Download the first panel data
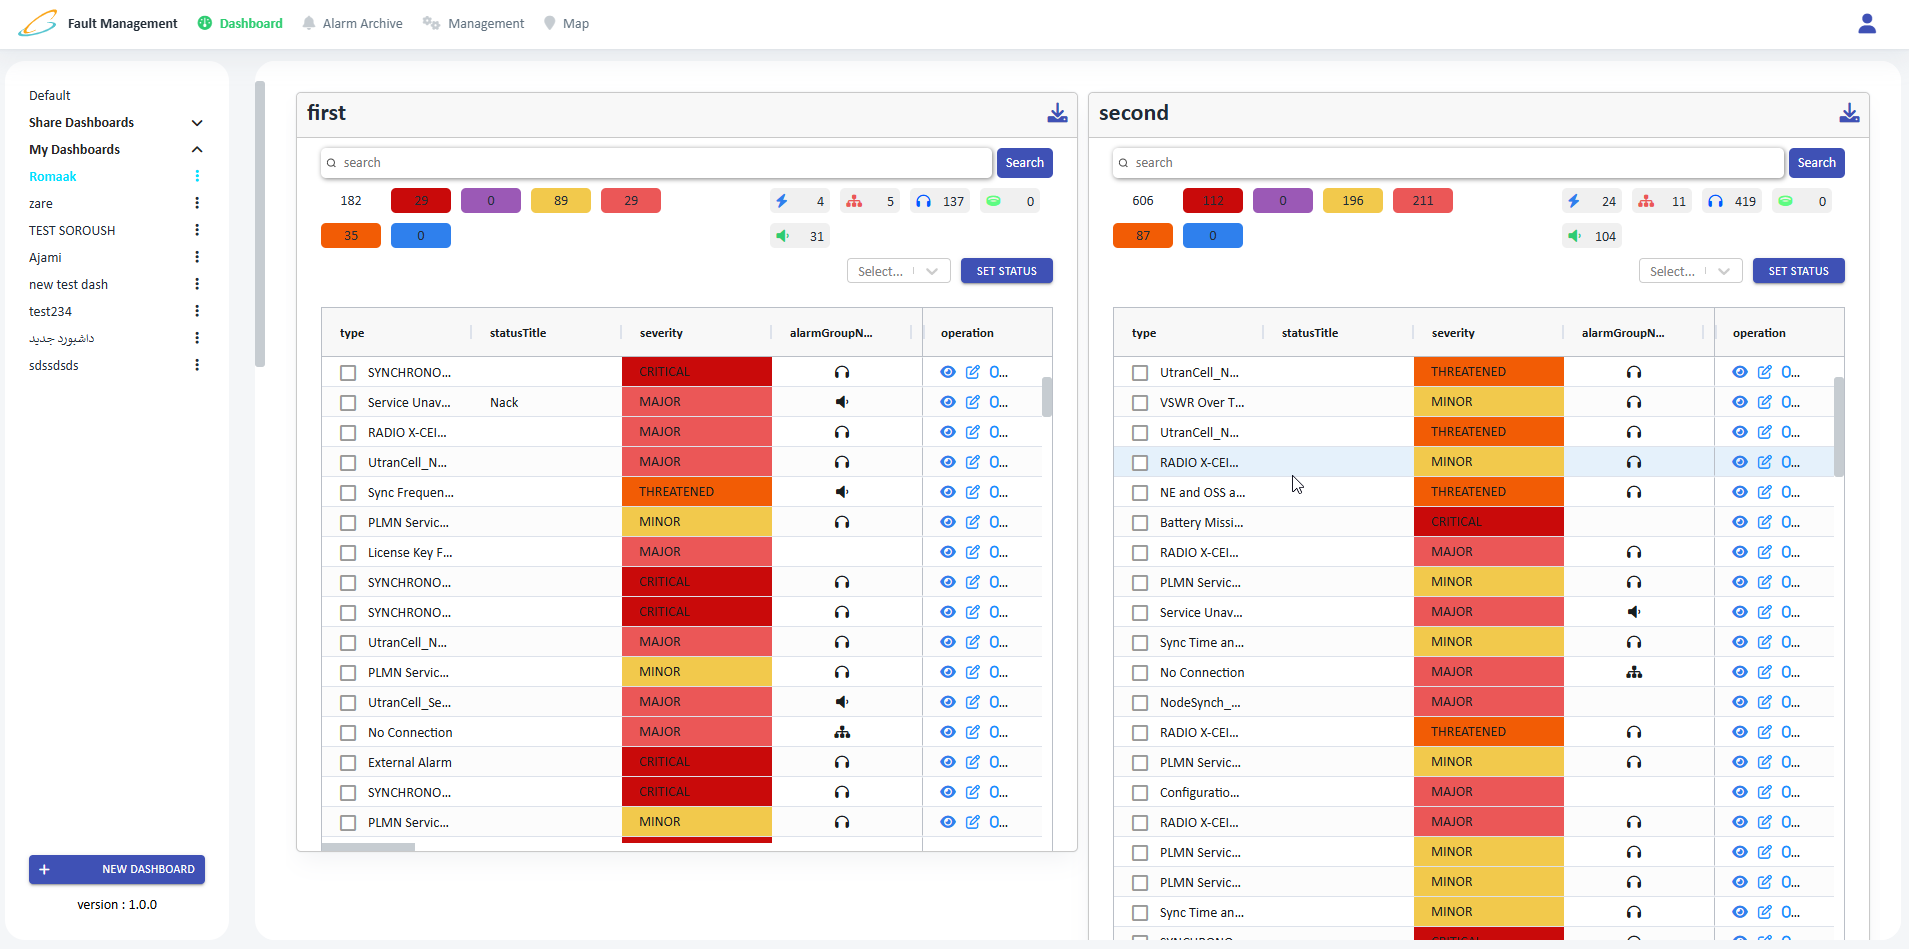The width and height of the screenshot is (1909, 949). pyautogui.click(x=1057, y=113)
